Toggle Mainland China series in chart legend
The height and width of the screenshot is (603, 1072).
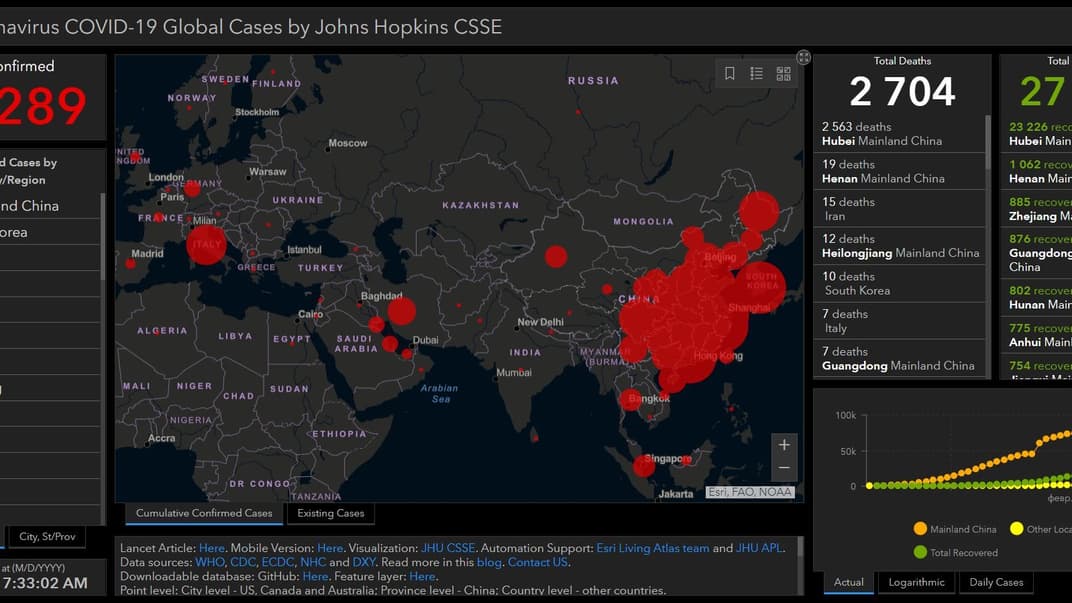[955, 529]
